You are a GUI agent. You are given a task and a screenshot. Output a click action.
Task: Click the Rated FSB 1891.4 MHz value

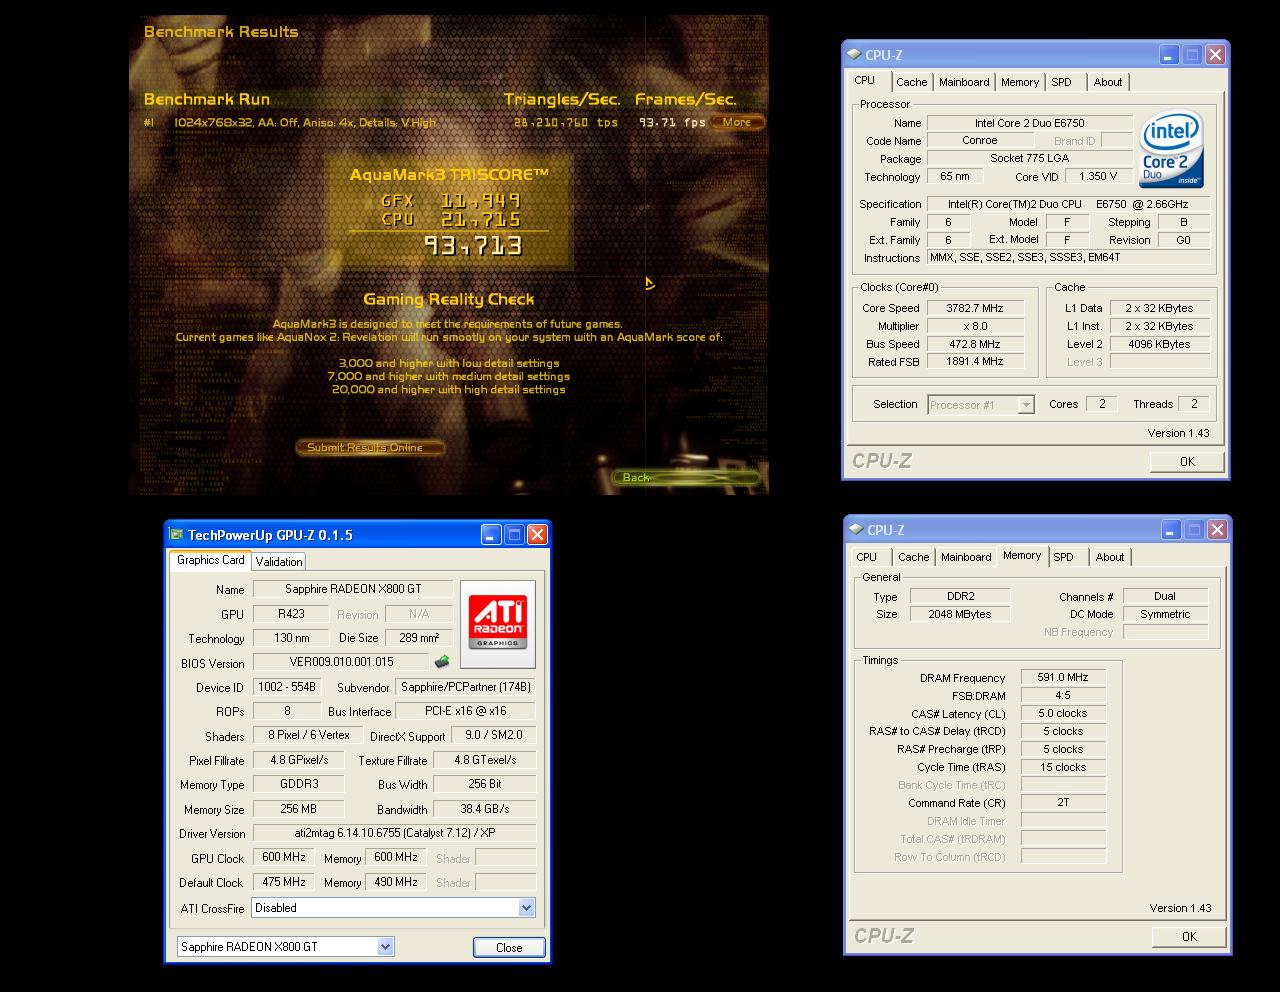point(975,361)
